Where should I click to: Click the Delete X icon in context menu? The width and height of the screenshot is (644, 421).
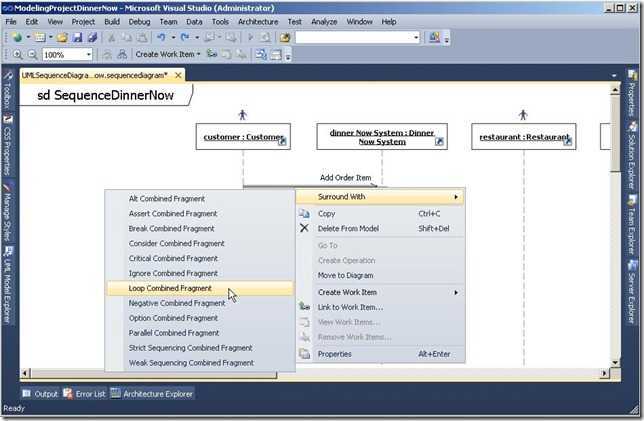click(304, 228)
